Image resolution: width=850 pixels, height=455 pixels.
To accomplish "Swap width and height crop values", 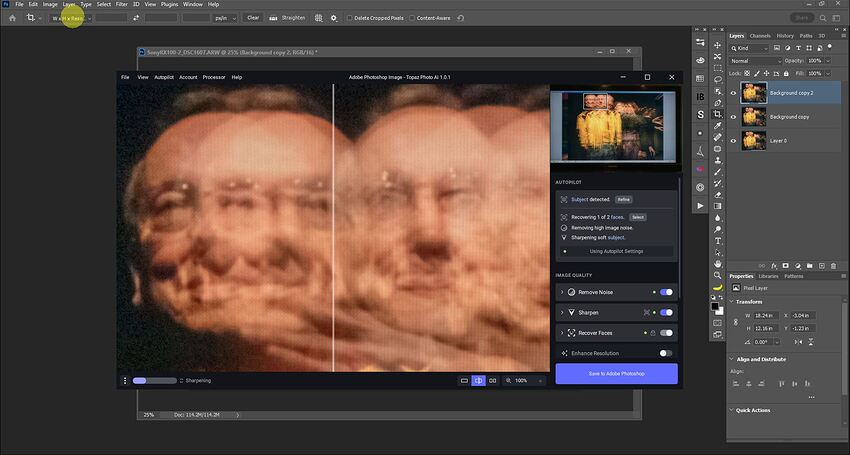I will [136, 18].
